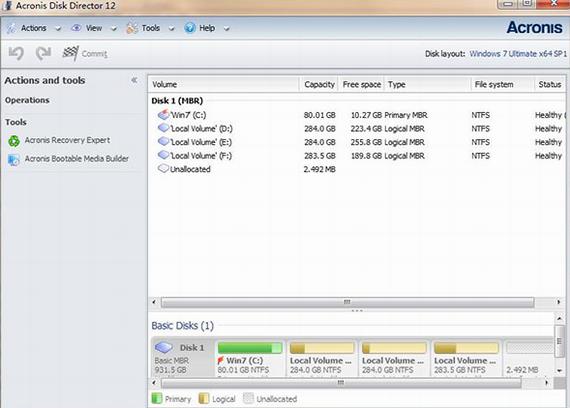This screenshot has height=408, width=570.
Task: Click the View menu eye icon
Action: tap(76, 28)
